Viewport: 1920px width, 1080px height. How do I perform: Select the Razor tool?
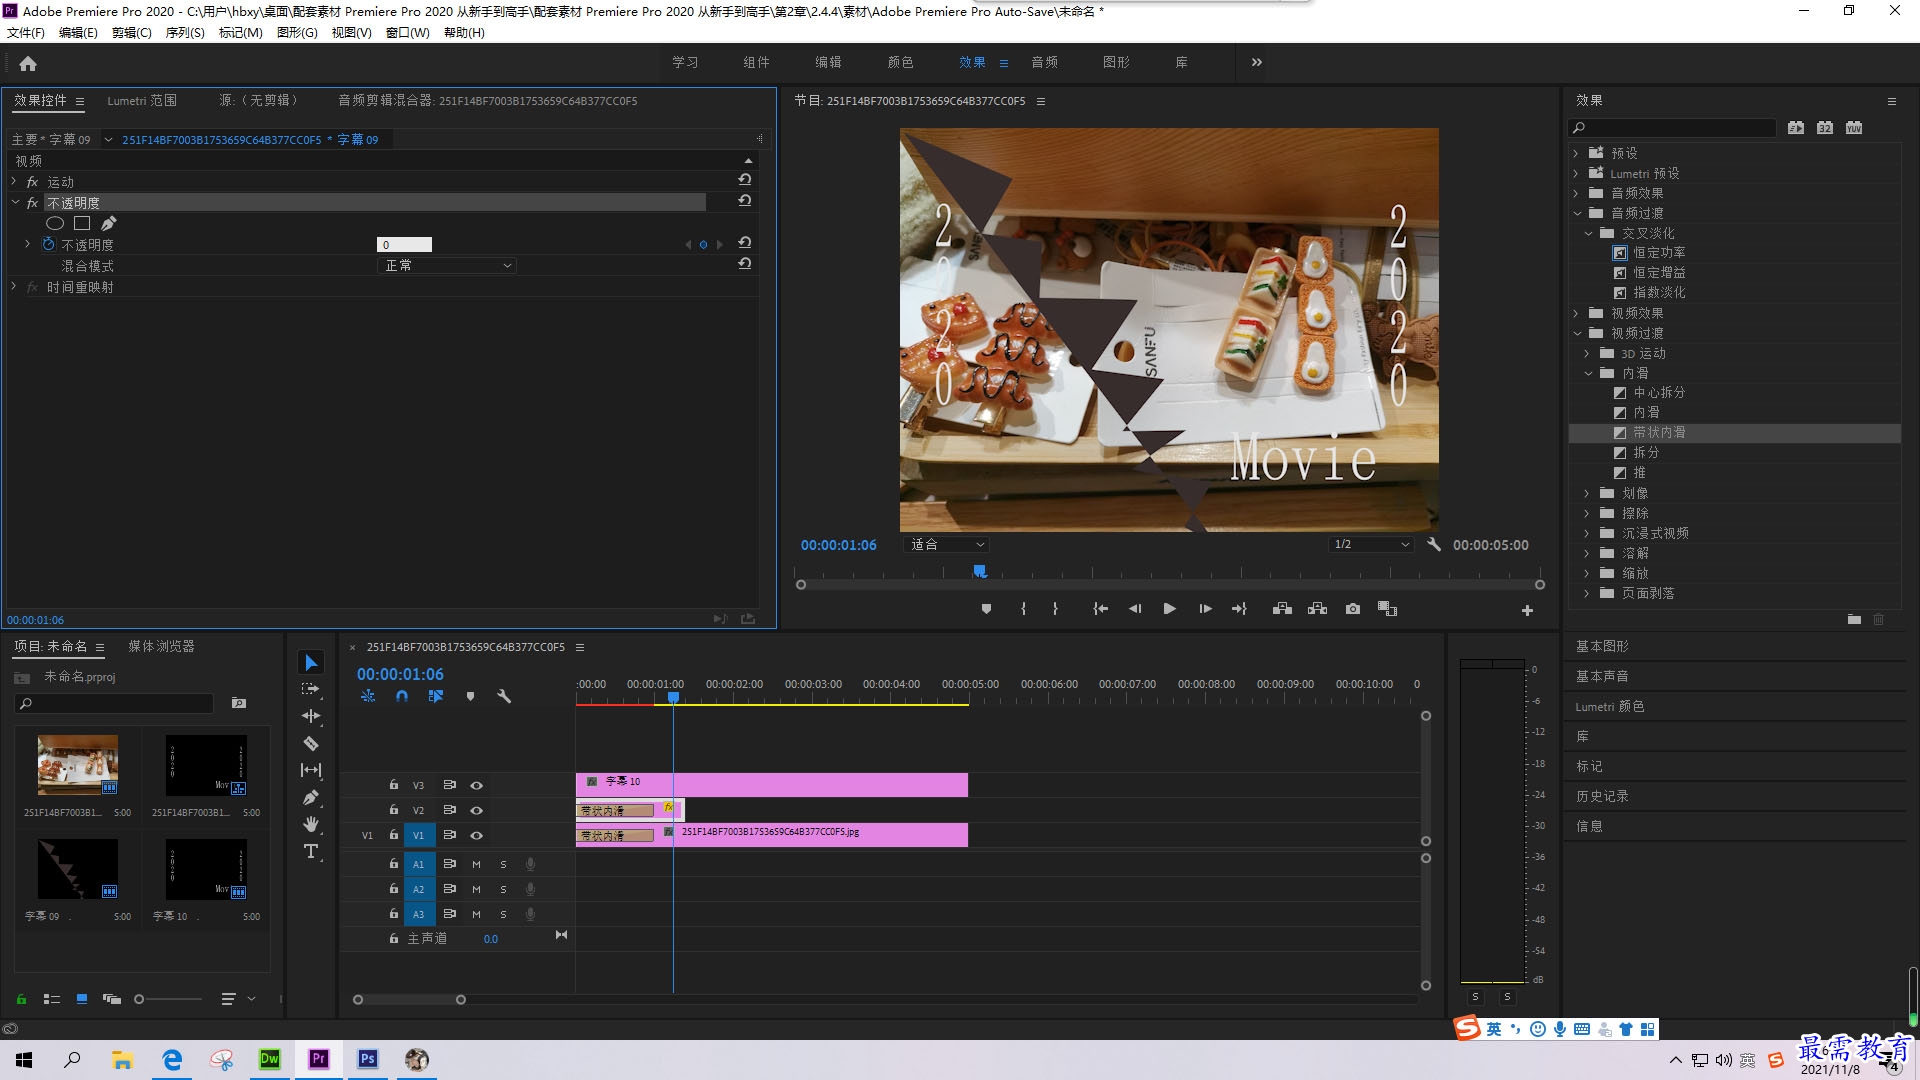[311, 743]
